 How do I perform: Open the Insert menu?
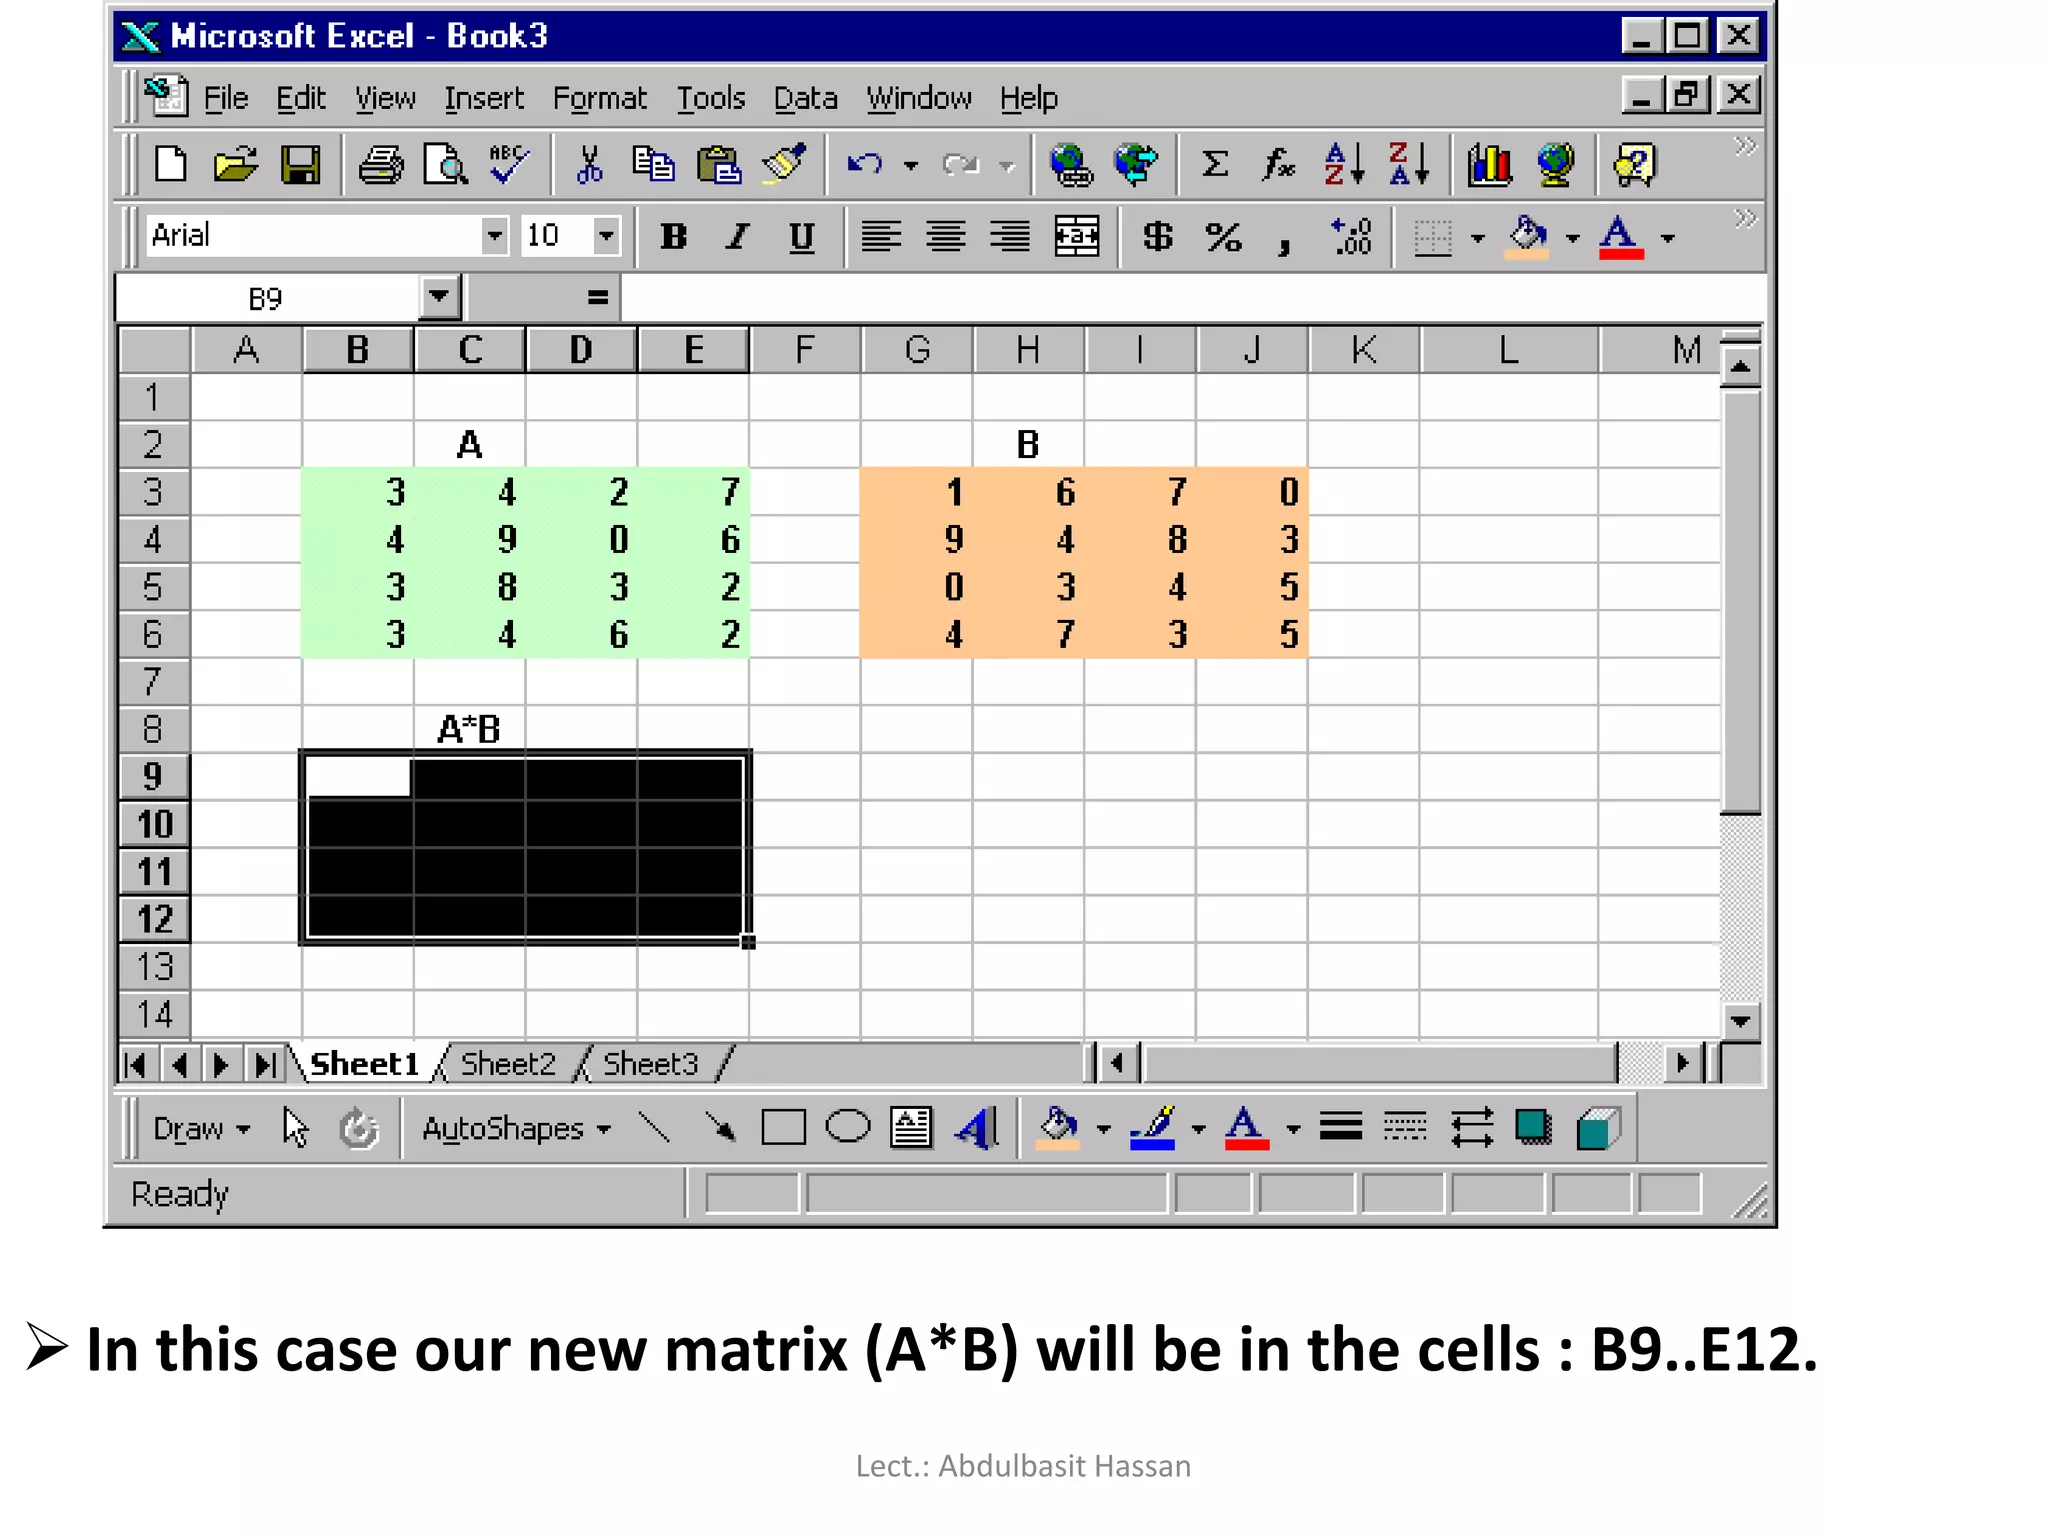(x=484, y=98)
